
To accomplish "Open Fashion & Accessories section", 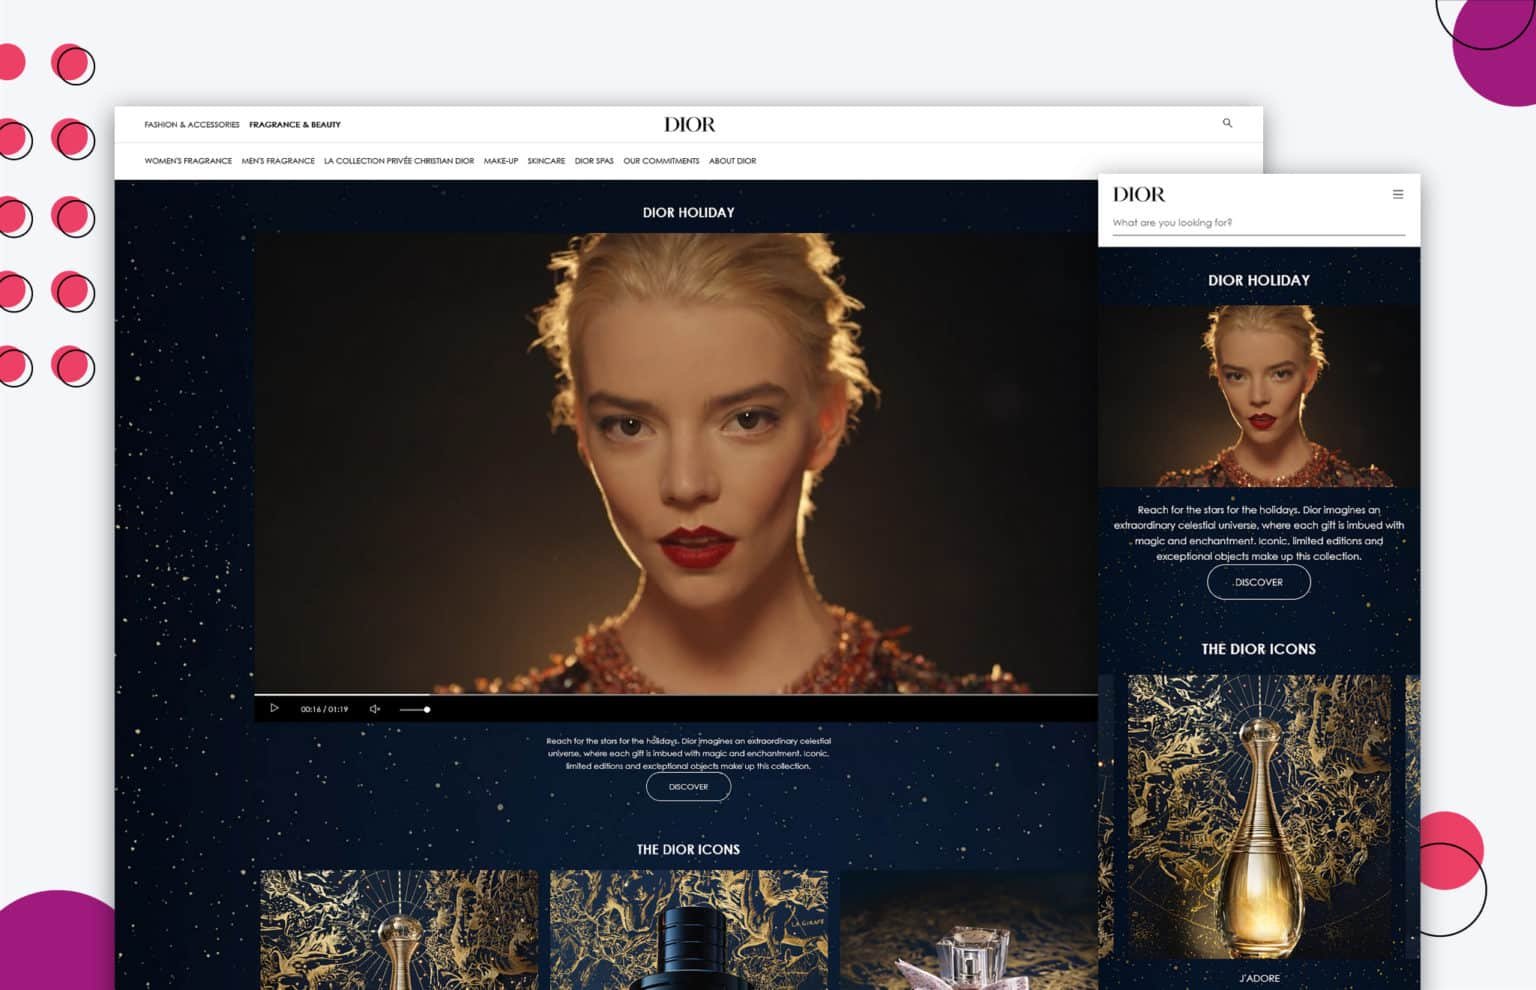I will coord(192,125).
